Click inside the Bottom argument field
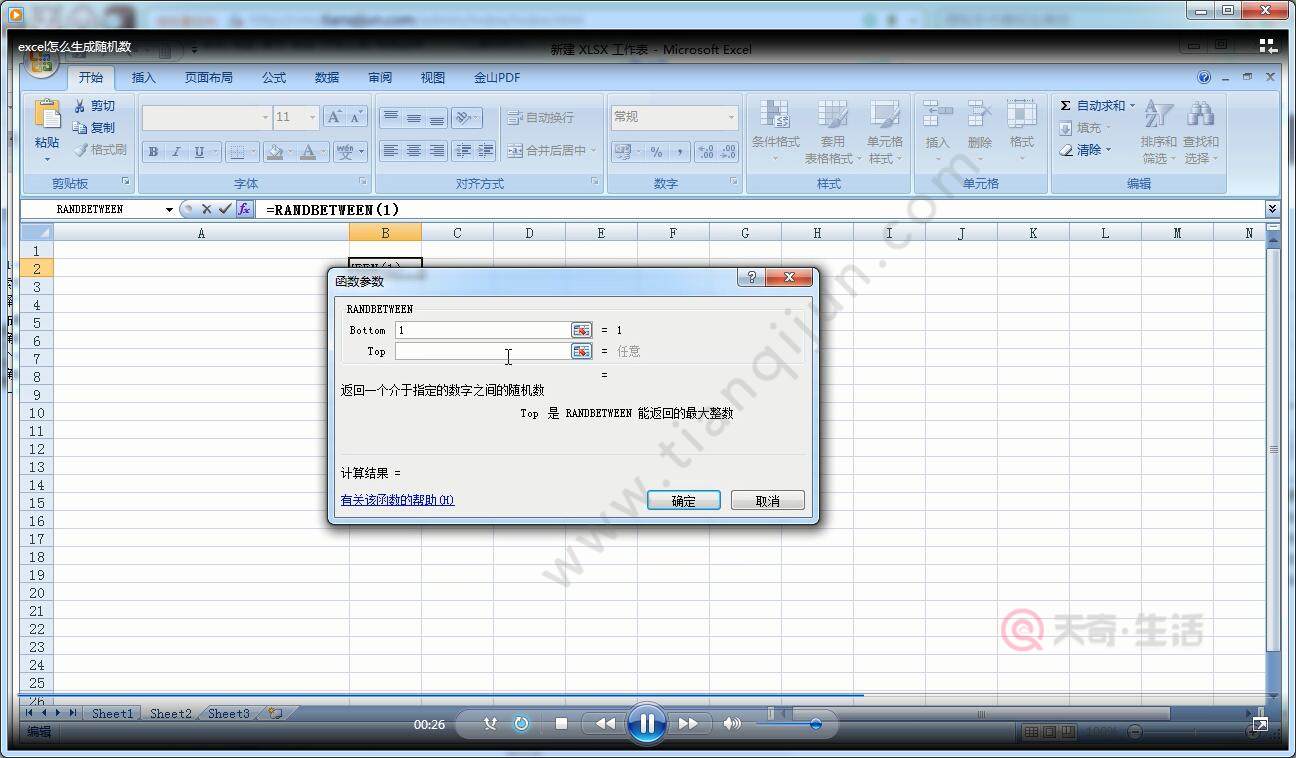Viewport: 1296px width, 758px height. point(482,330)
